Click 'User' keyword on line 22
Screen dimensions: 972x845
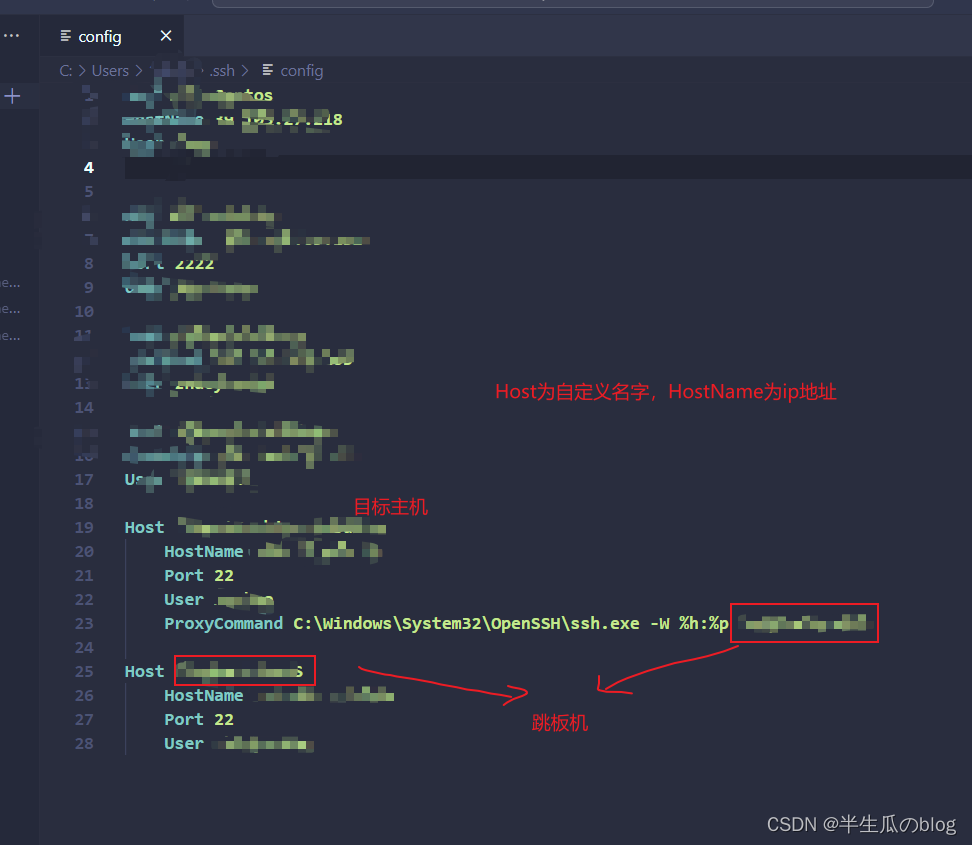[184, 599]
